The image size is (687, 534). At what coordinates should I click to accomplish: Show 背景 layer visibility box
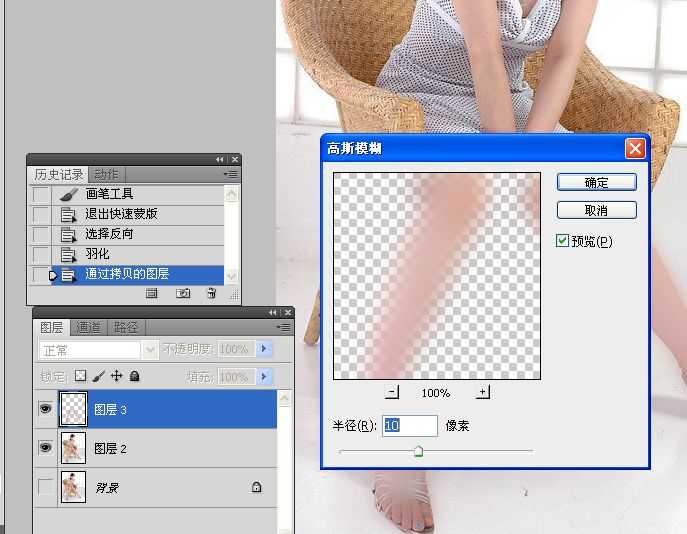[46, 487]
